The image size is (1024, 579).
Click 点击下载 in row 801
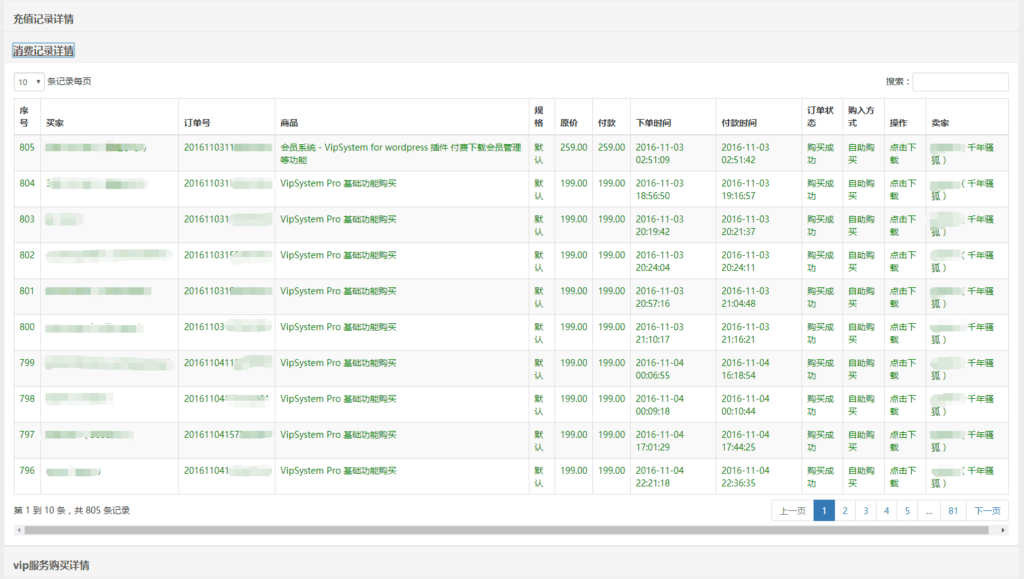[903, 297]
